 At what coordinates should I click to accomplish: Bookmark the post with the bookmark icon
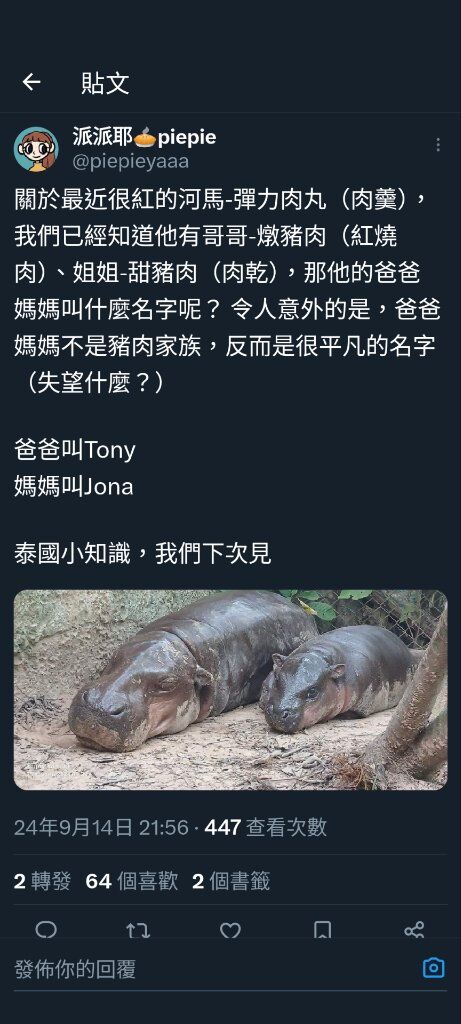click(322, 930)
